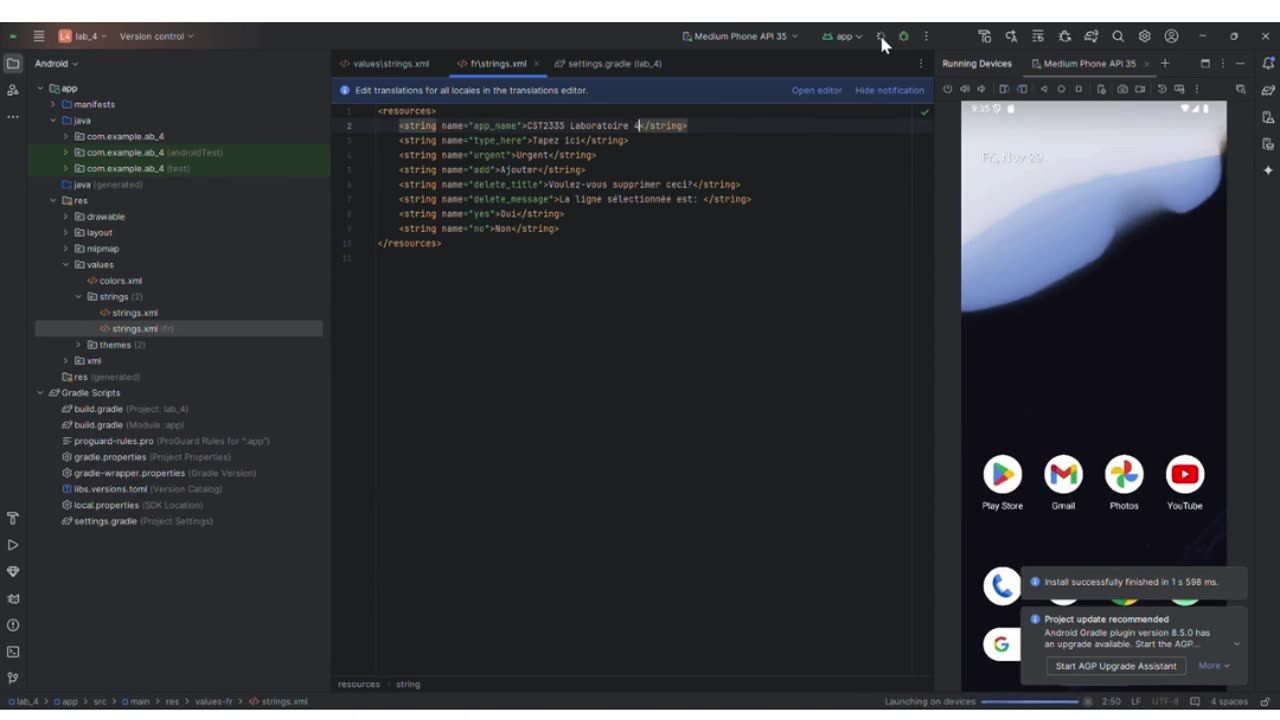
Task: Open Gemini sparkle tool window
Action: point(1268,171)
